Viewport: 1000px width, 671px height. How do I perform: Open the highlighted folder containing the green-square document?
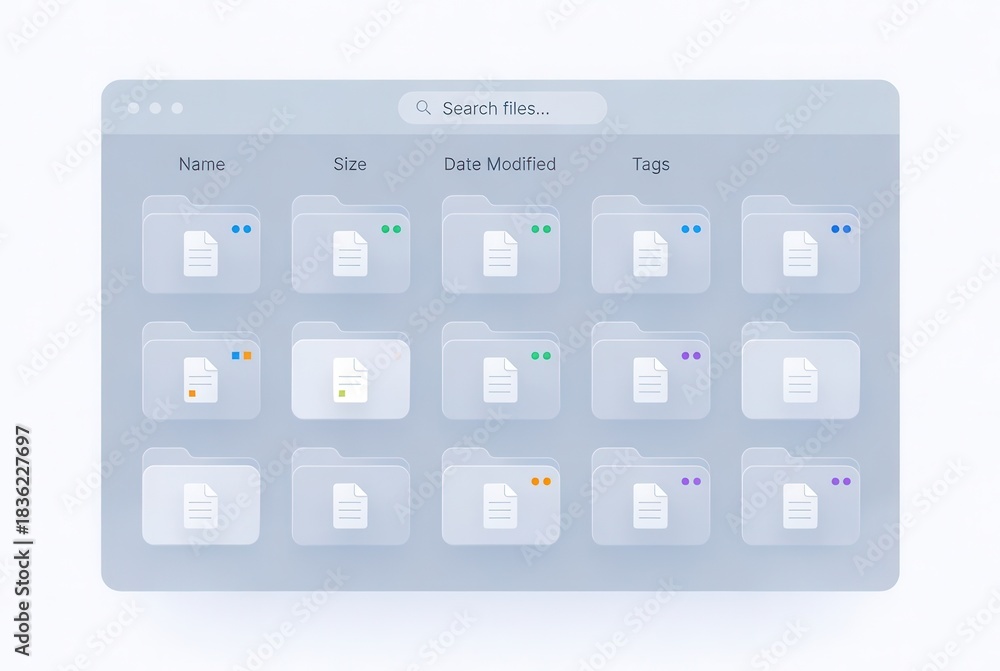(x=350, y=371)
